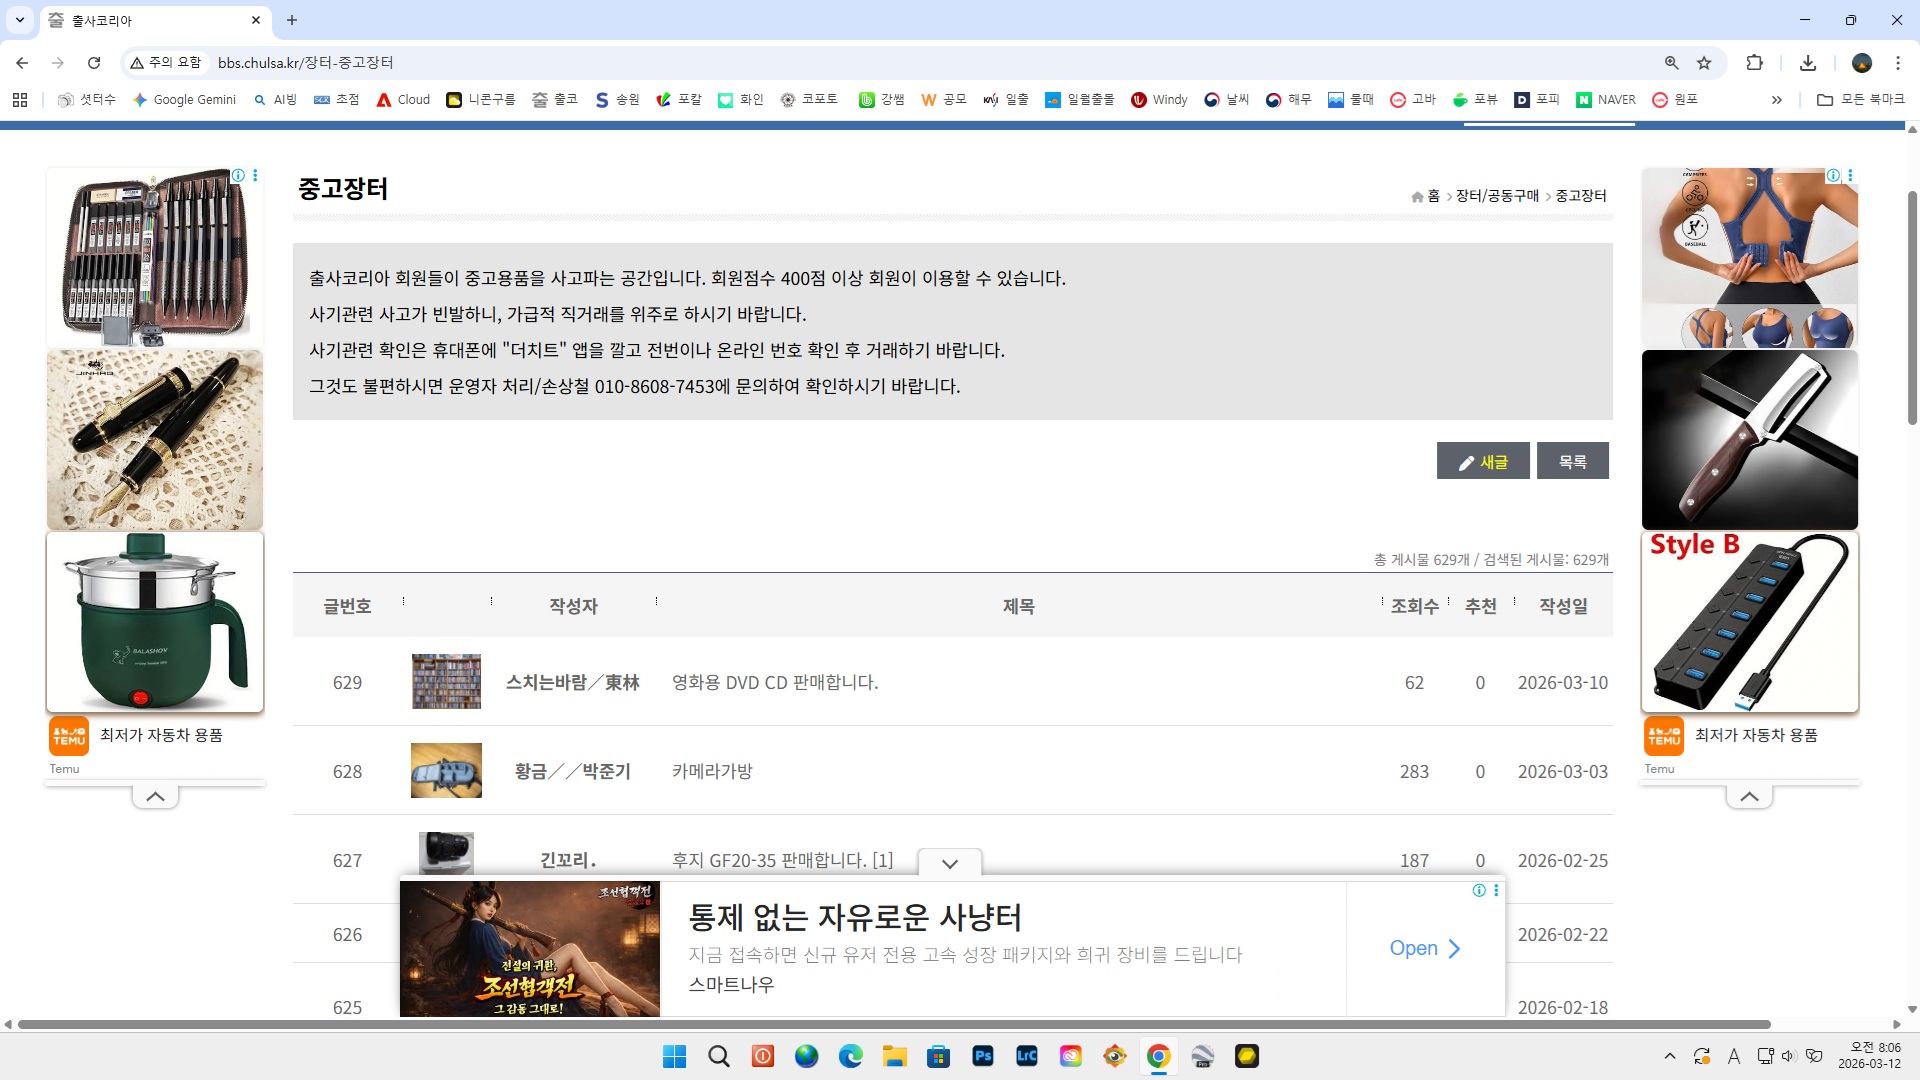The image size is (1920, 1080).
Task: Select the 출사코리아 browser tab
Action: point(150,20)
